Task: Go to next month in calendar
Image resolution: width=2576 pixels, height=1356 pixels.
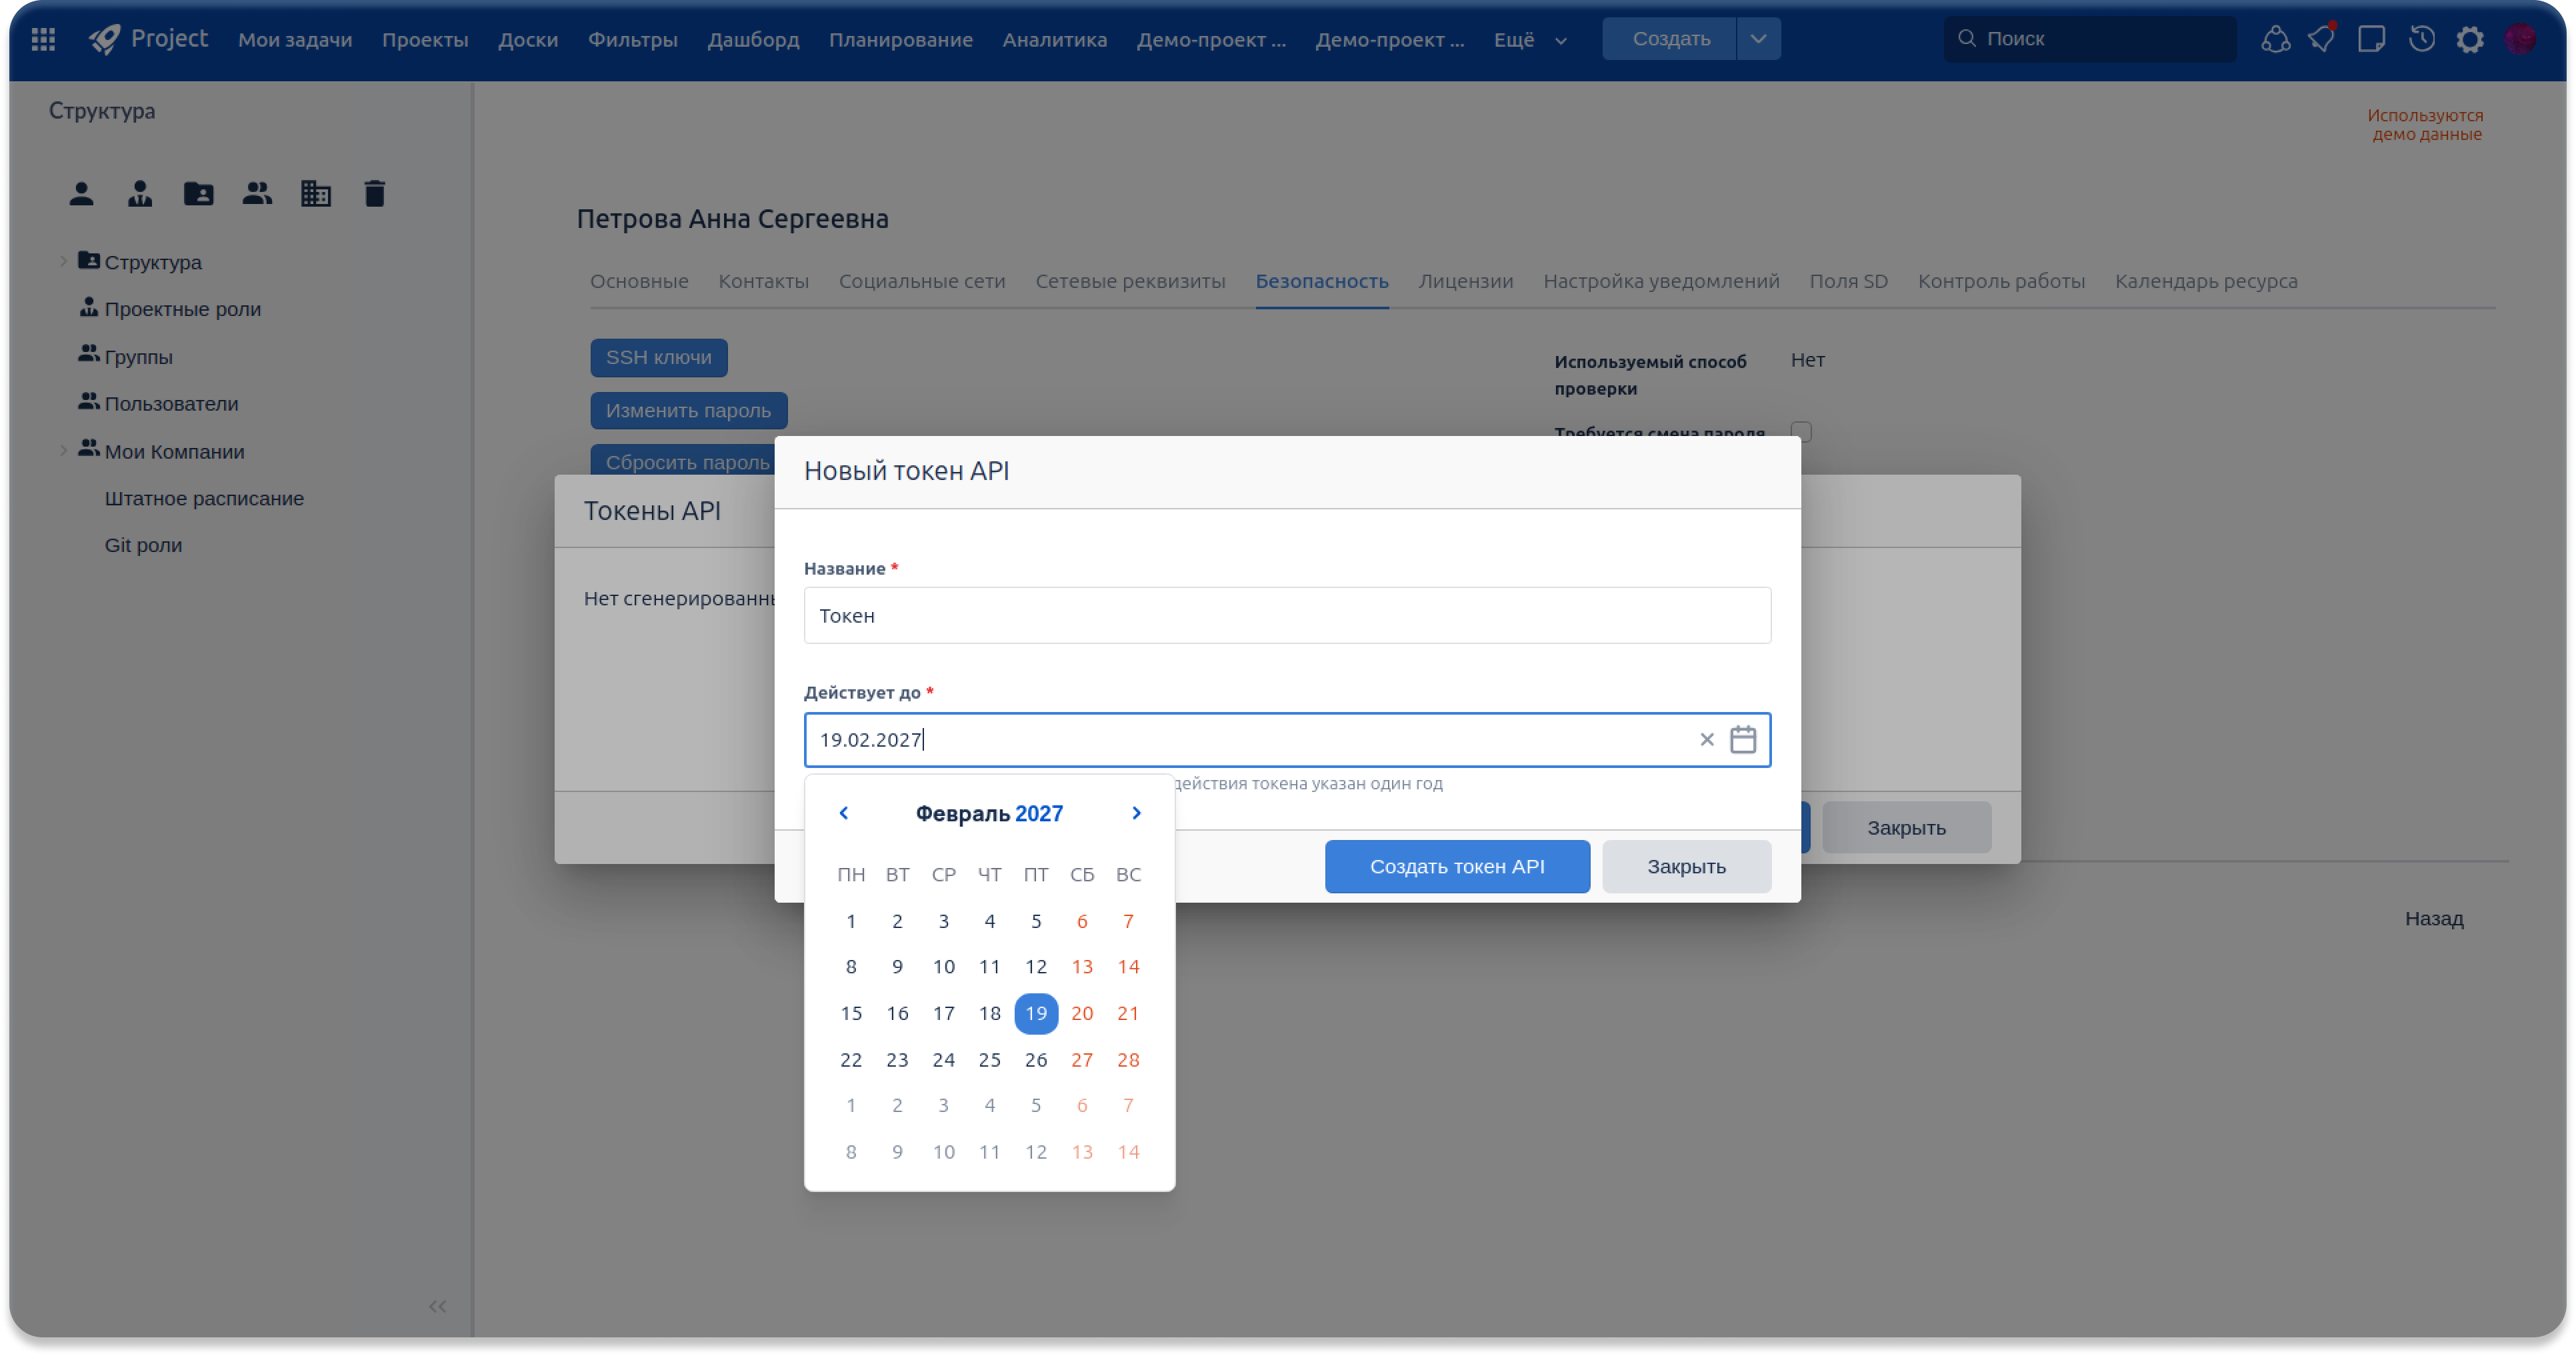Action: [x=1136, y=813]
